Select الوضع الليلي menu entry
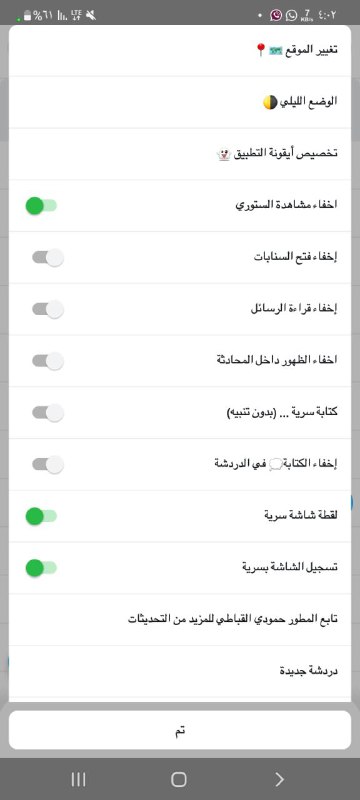Image resolution: width=360 pixels, height=800 pixels. [x=180, y=102]
